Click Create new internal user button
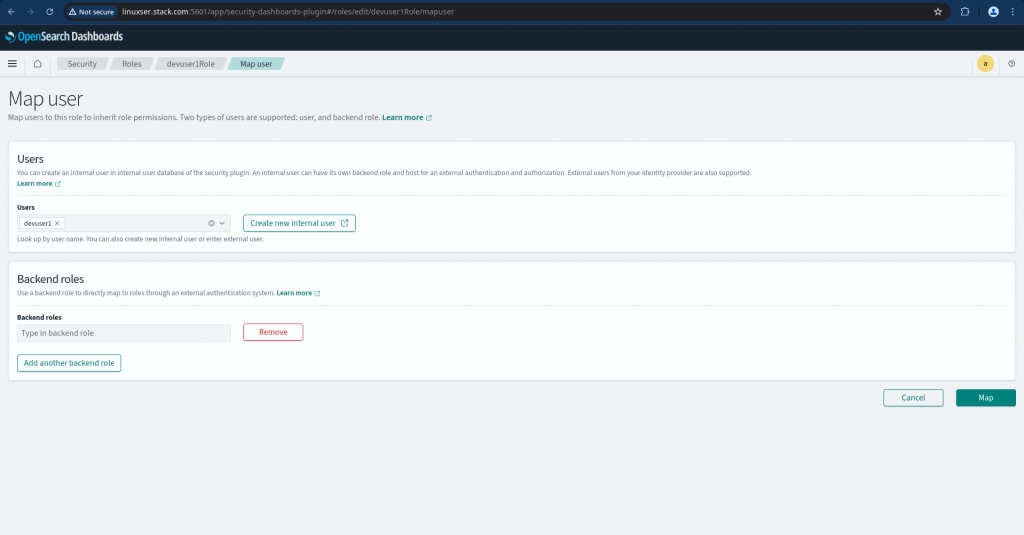Viewport: 1024px width, 535px height. point(299,223)
